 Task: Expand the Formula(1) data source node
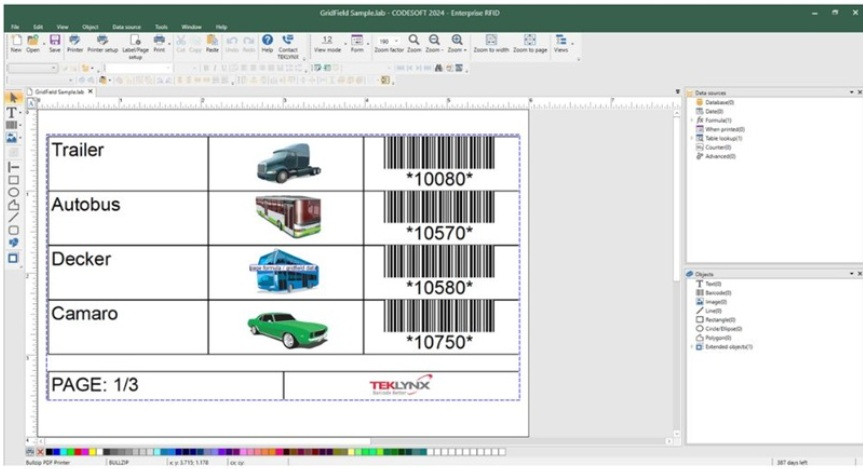[692, 120]
